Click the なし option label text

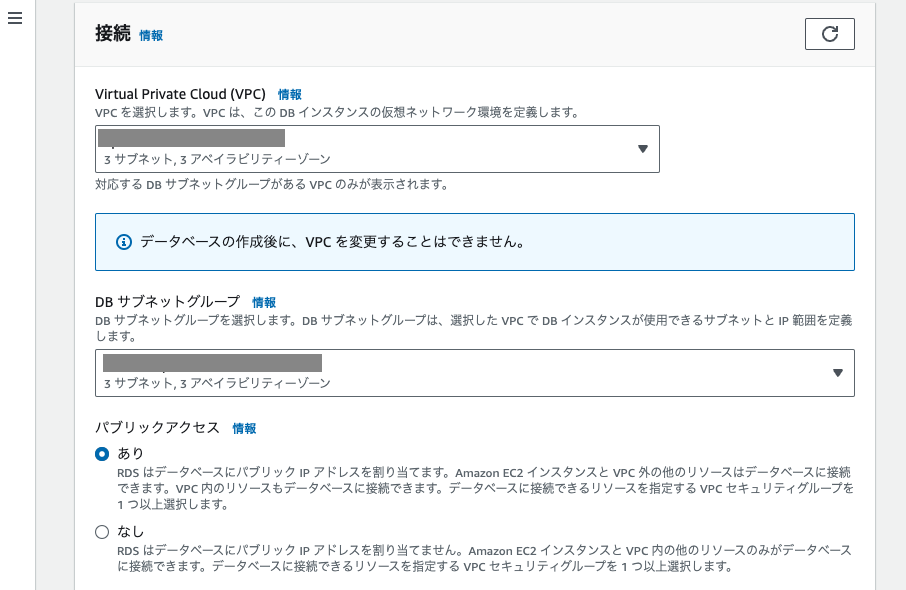pos(130,531)
